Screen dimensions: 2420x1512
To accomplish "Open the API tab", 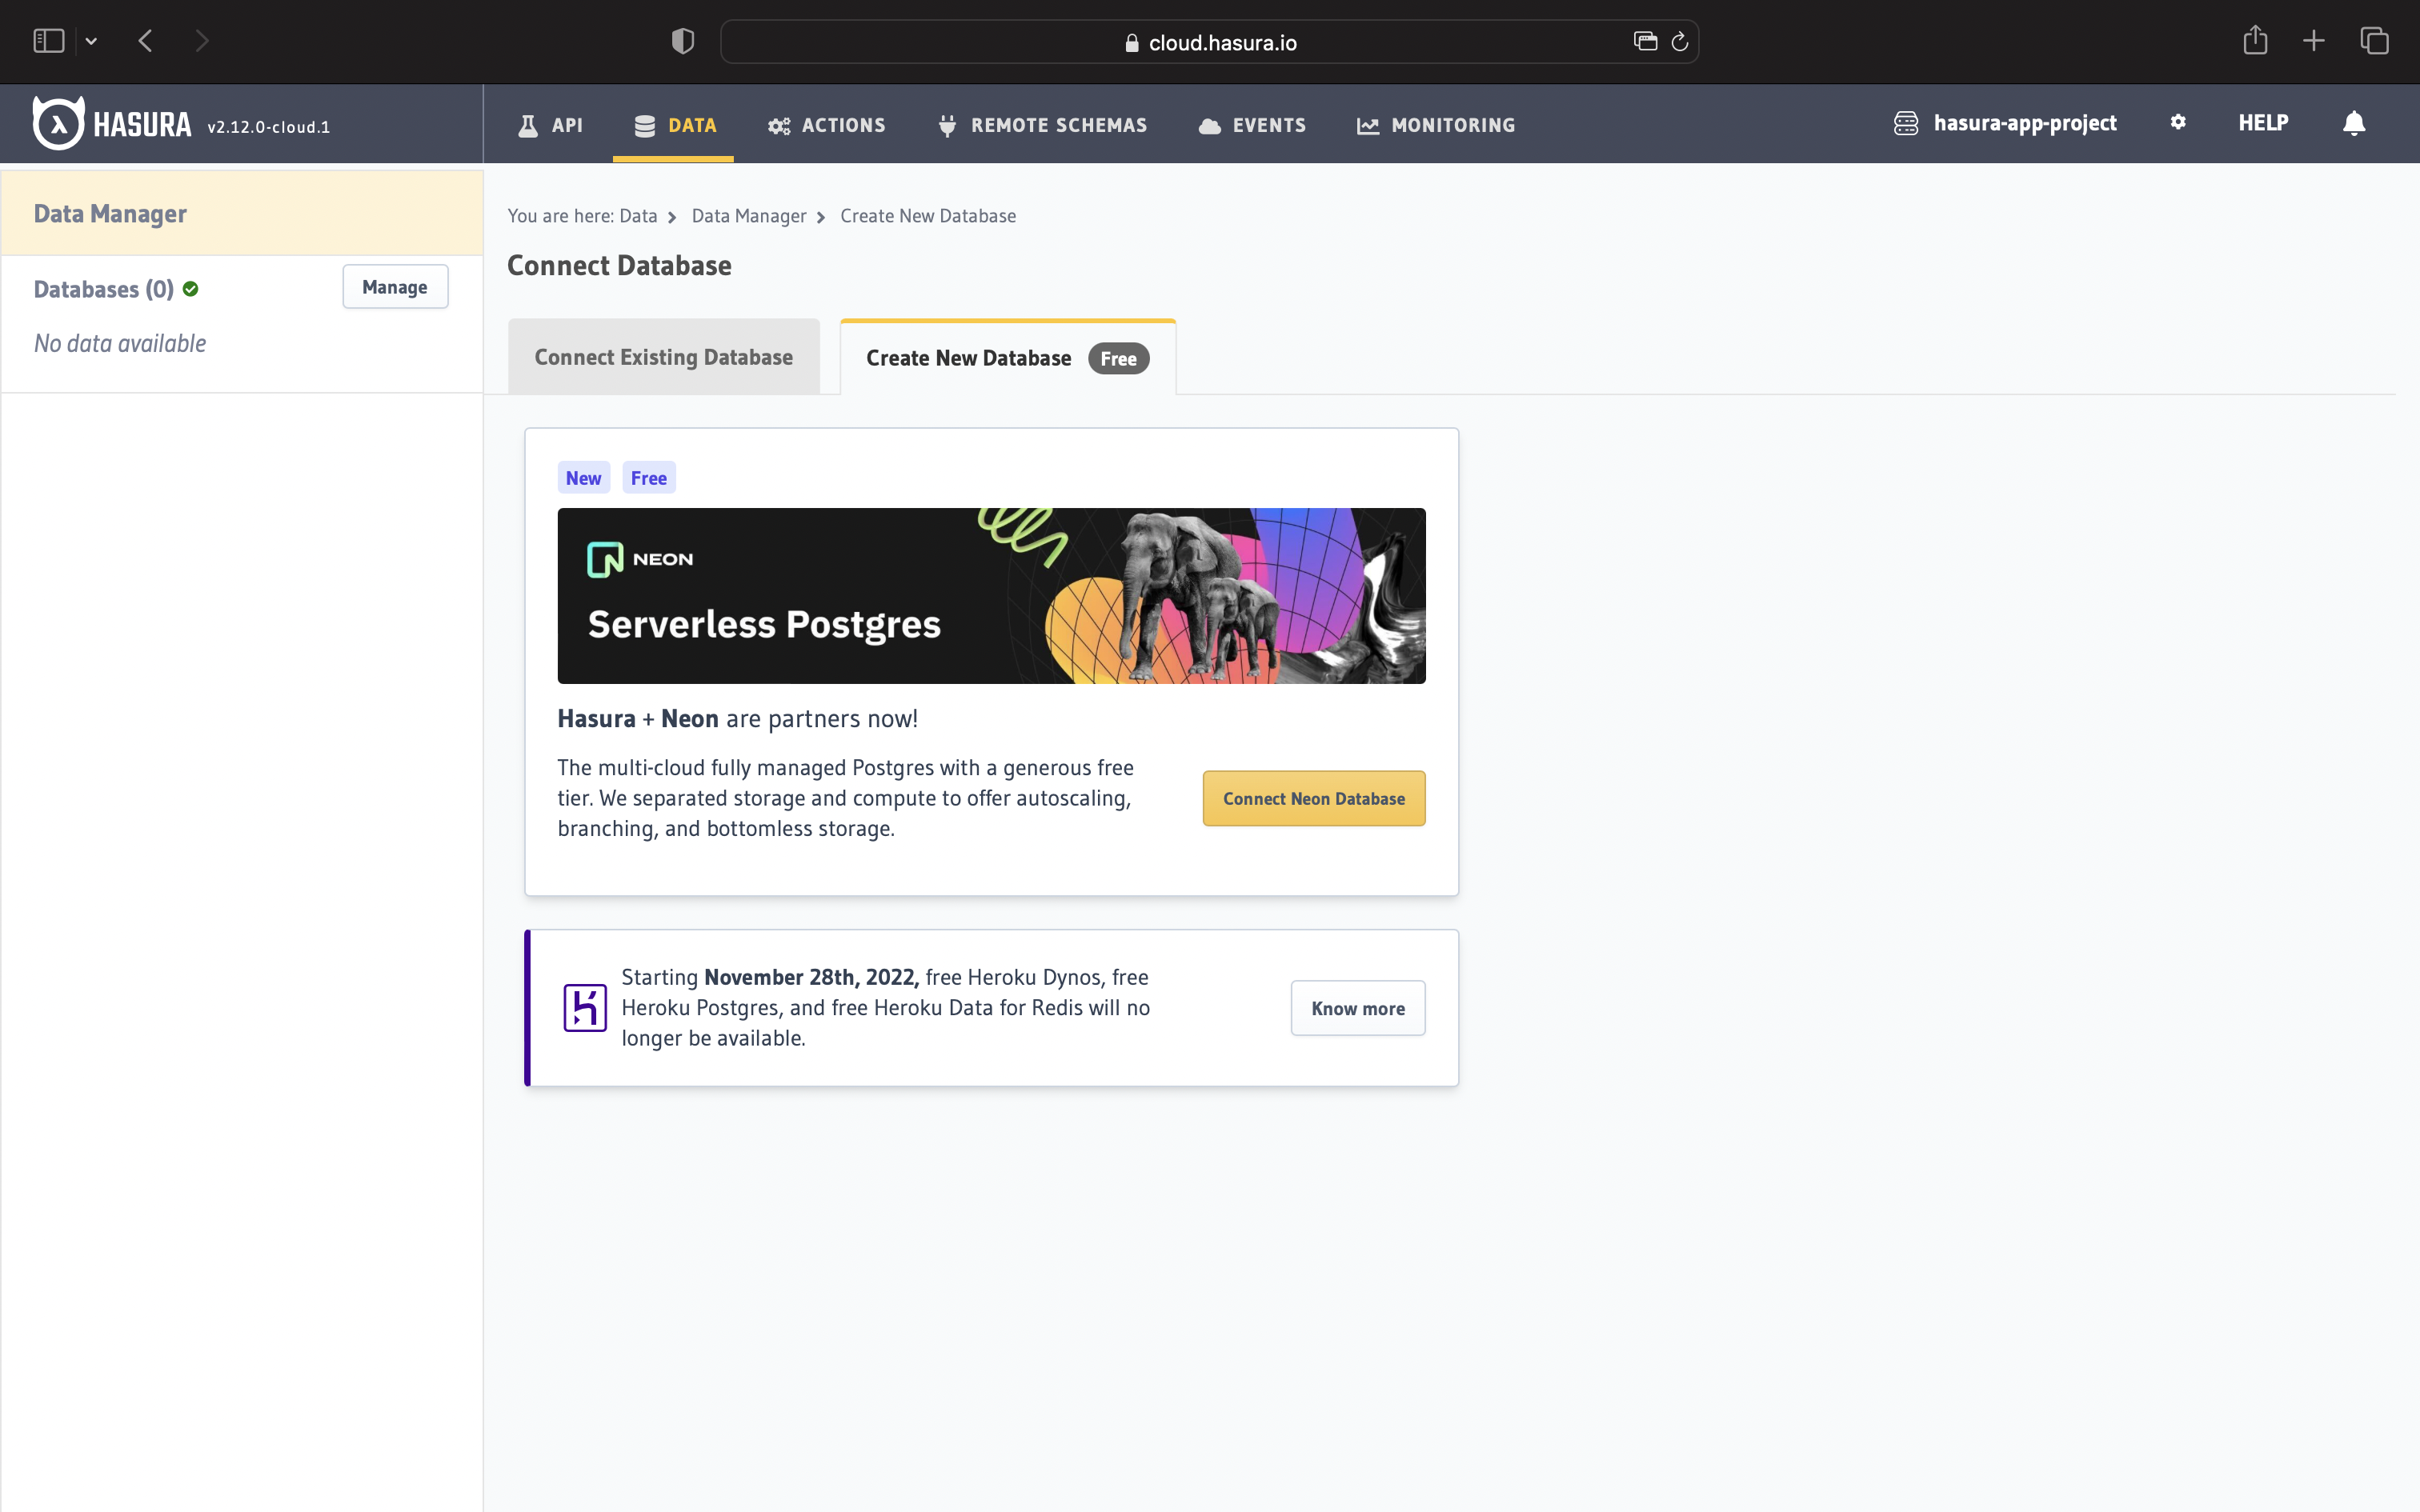I will (550, 125).
